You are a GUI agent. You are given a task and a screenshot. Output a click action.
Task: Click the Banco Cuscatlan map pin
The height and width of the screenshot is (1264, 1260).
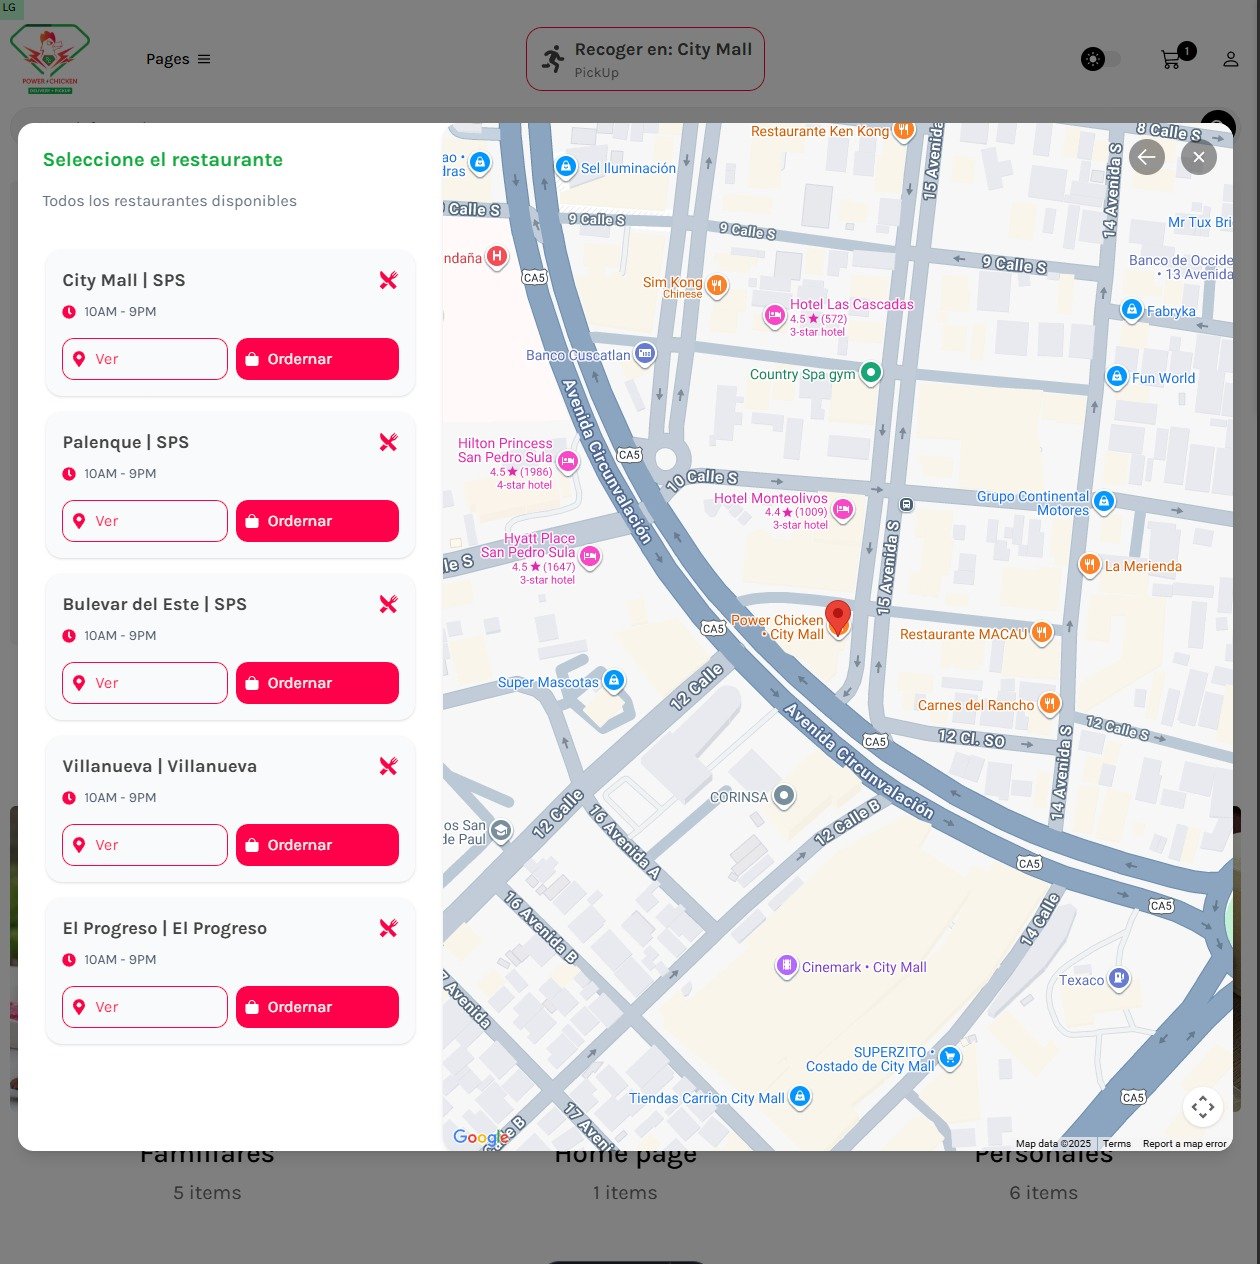tap(645, 353)
